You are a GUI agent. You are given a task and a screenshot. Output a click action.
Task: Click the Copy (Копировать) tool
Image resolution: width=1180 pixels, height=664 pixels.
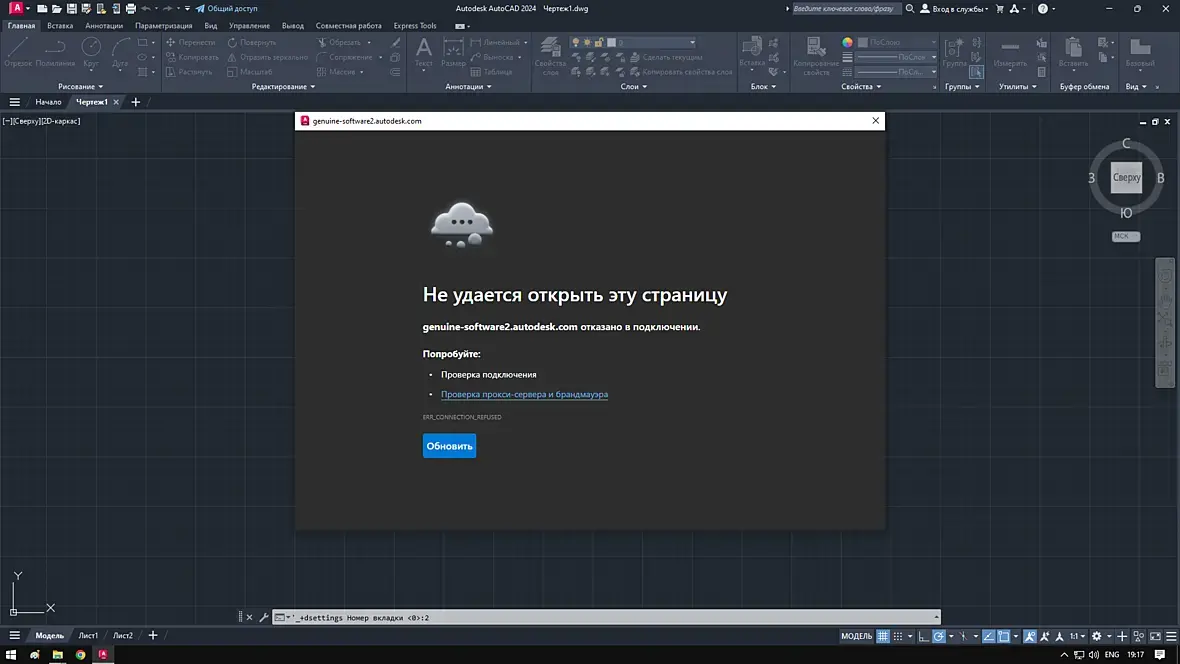(x=192, y=57)
